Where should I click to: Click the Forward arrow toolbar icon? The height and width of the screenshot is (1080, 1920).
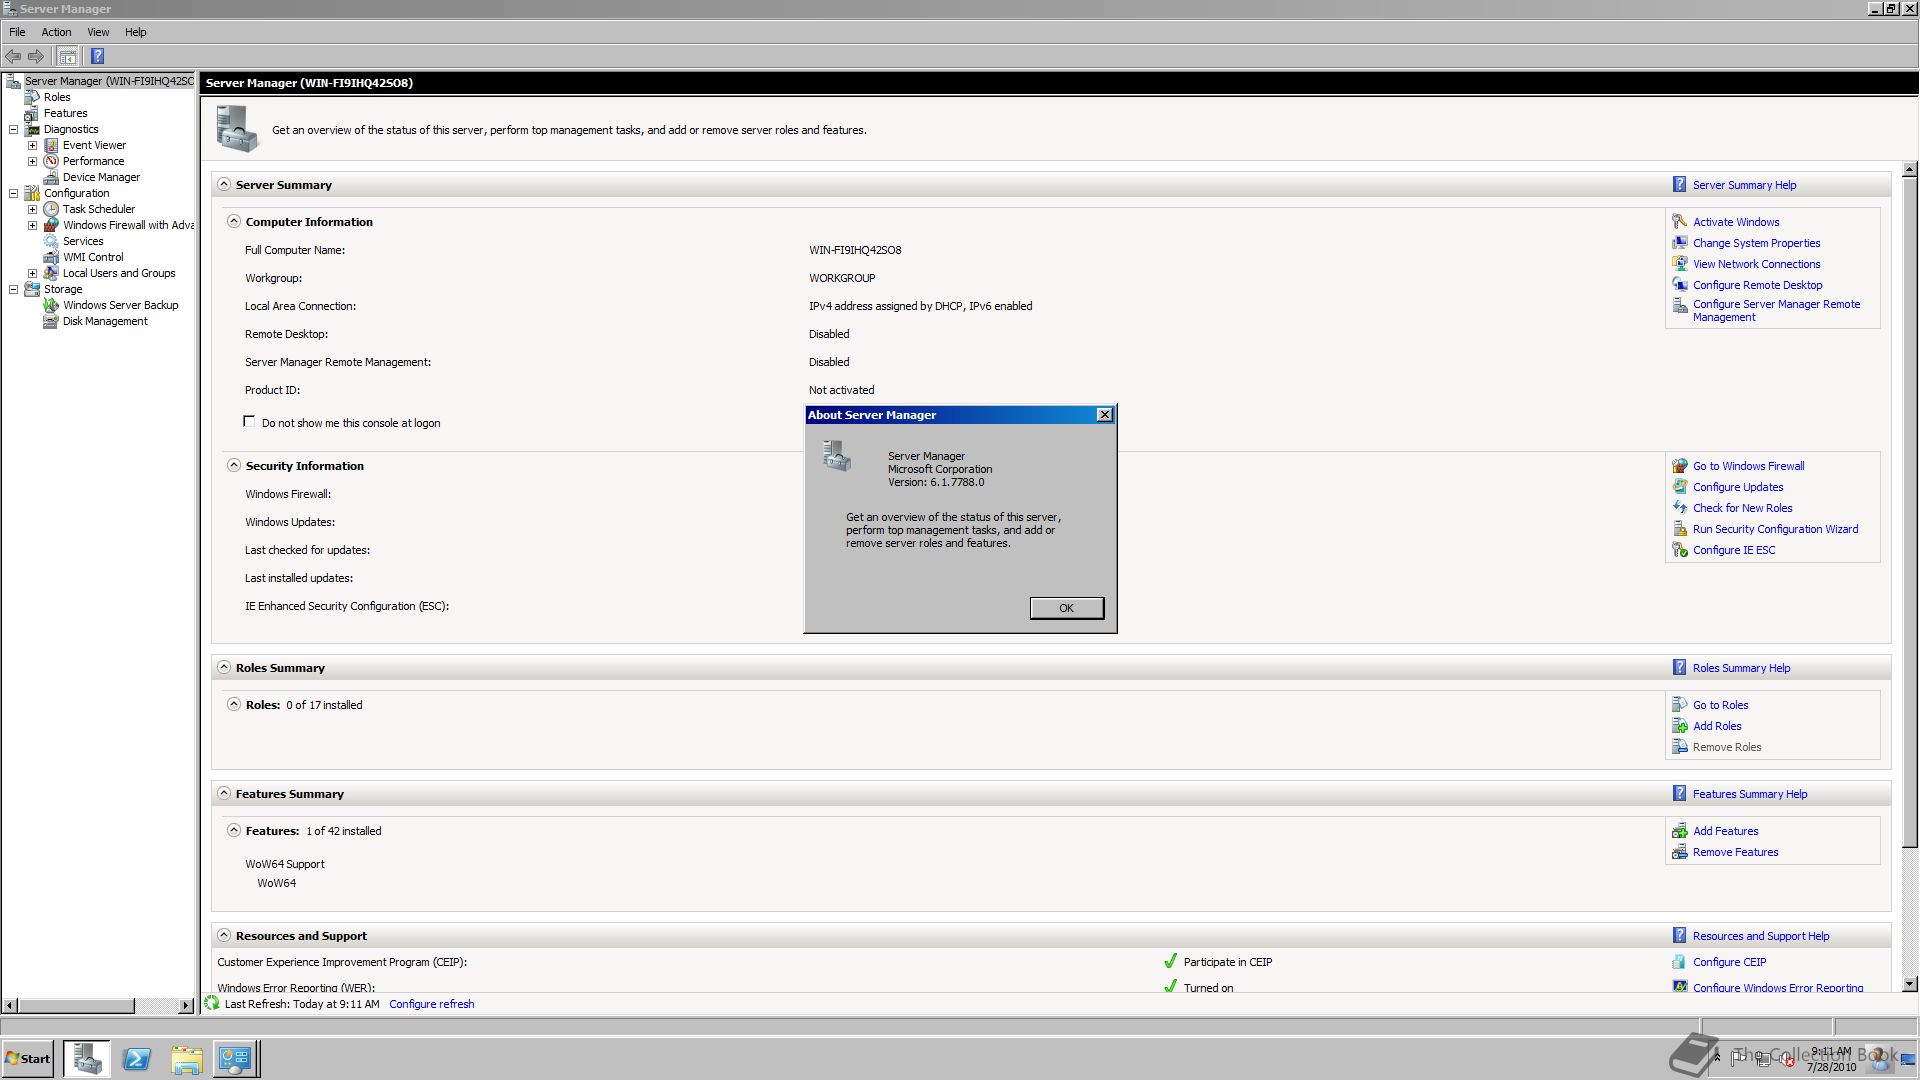pyautogui.click(x=36, y=56)
